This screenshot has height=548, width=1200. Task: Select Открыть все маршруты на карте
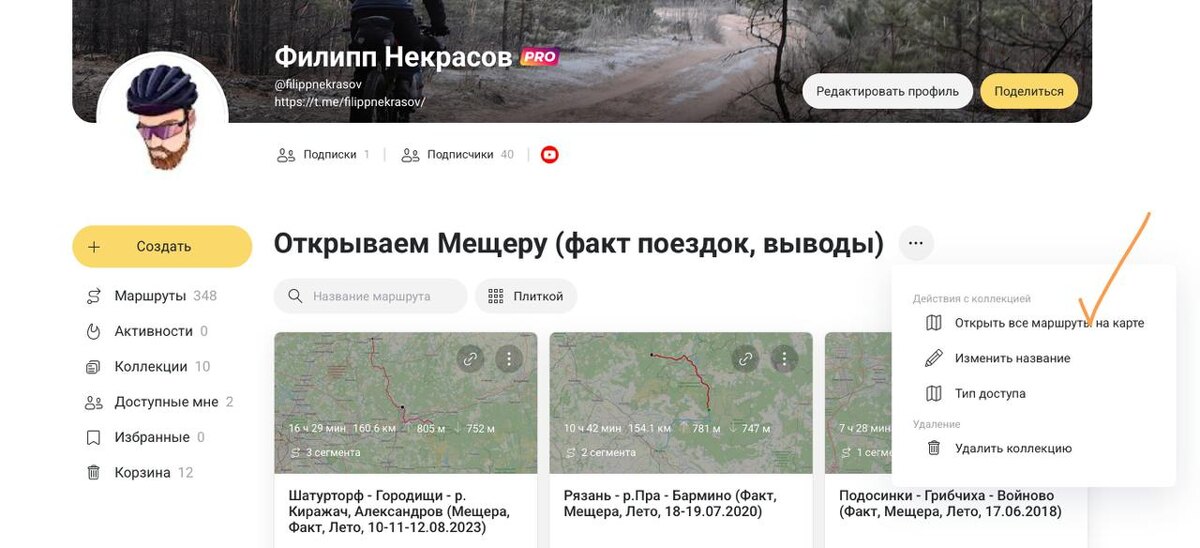click(1034, 323)
